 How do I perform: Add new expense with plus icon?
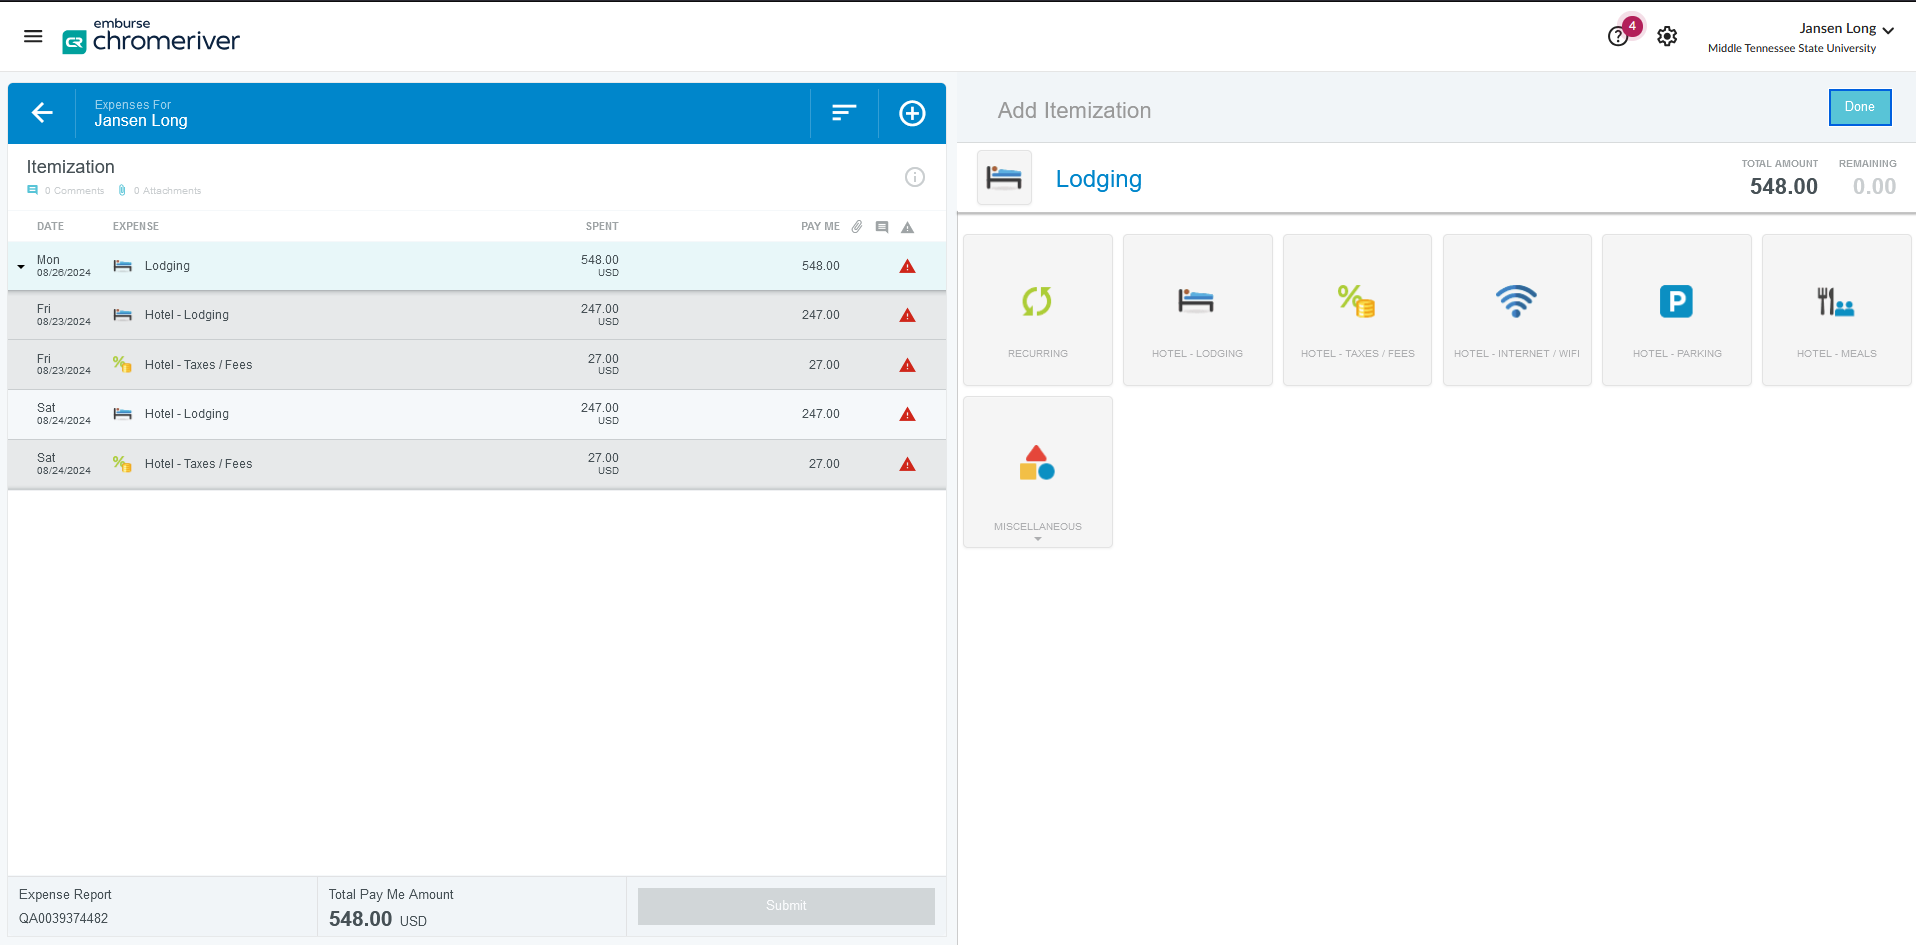[x=912, y=113]
